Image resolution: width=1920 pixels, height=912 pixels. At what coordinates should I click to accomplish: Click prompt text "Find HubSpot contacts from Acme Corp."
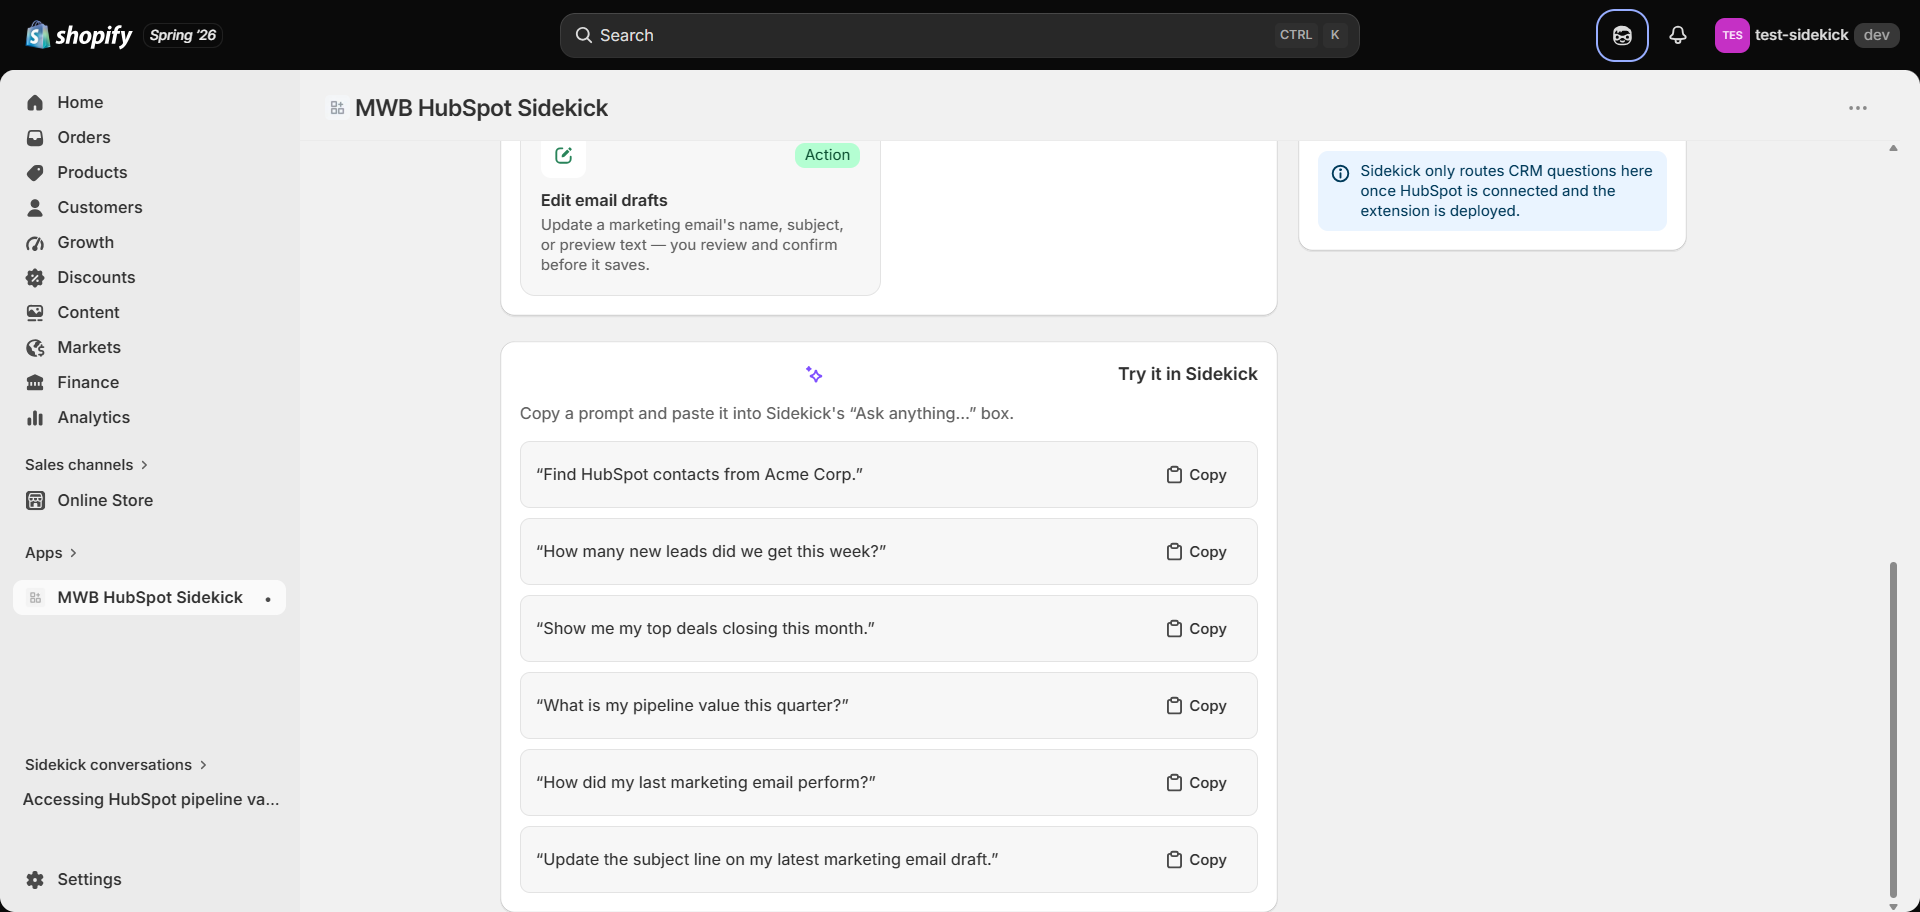click(699, 475)
